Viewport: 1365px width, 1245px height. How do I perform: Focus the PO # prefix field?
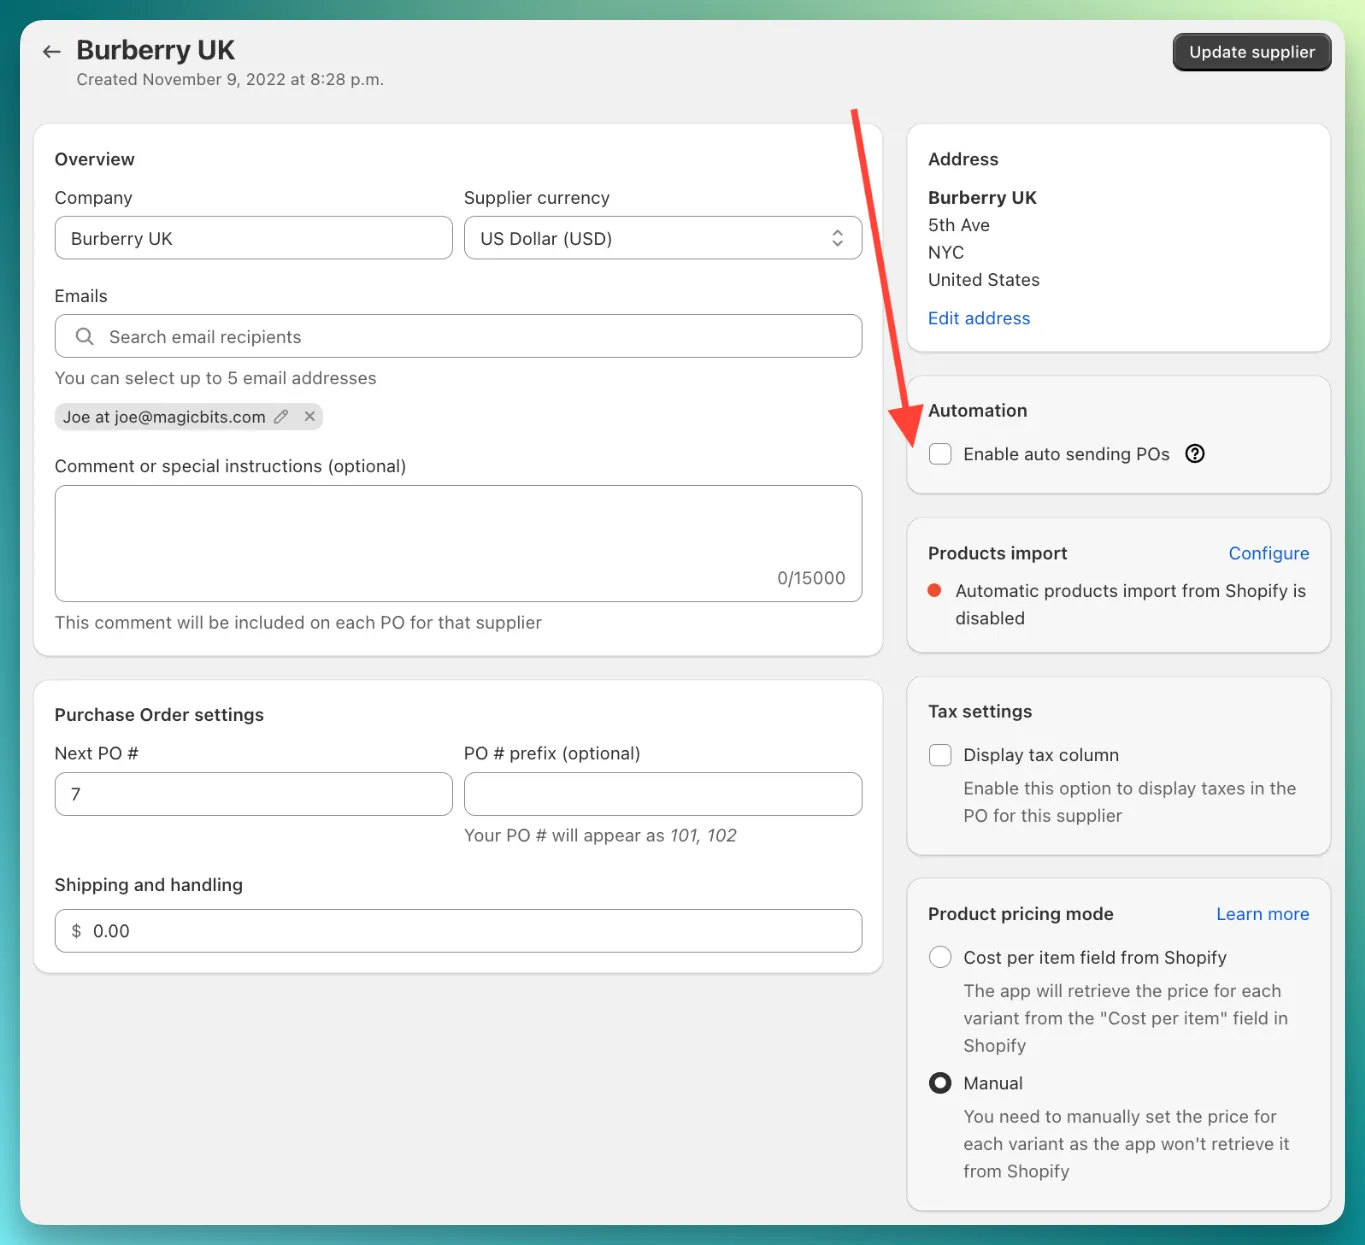tap(663, 794)
